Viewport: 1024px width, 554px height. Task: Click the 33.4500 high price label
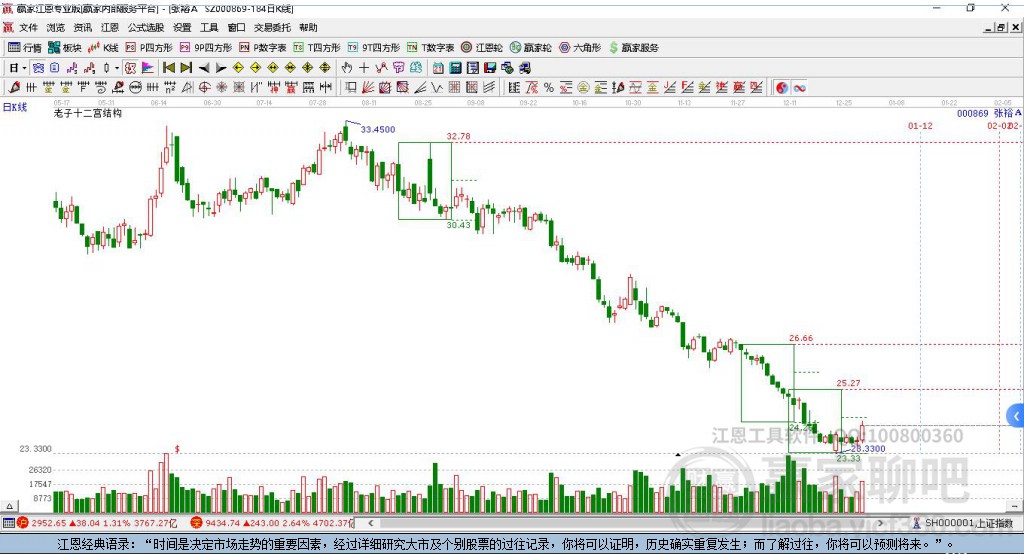[377, 129]
